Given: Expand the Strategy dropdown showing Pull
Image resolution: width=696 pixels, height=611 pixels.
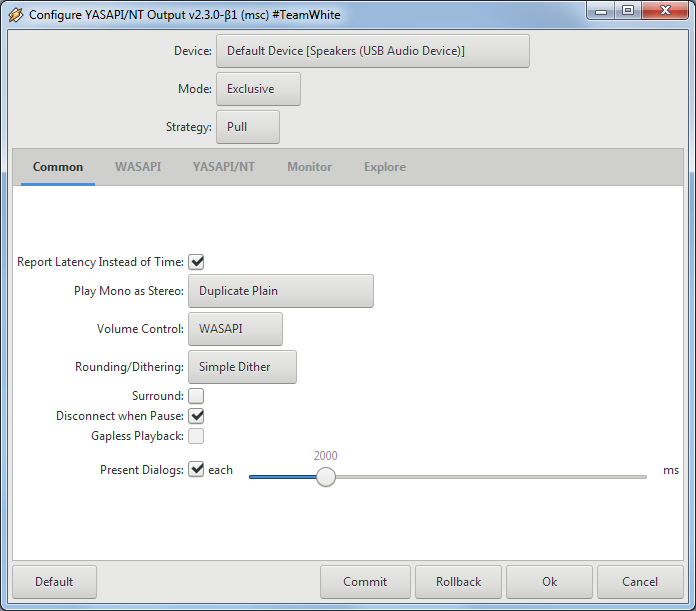Looking at the screenshot, I should click(248, 127).
